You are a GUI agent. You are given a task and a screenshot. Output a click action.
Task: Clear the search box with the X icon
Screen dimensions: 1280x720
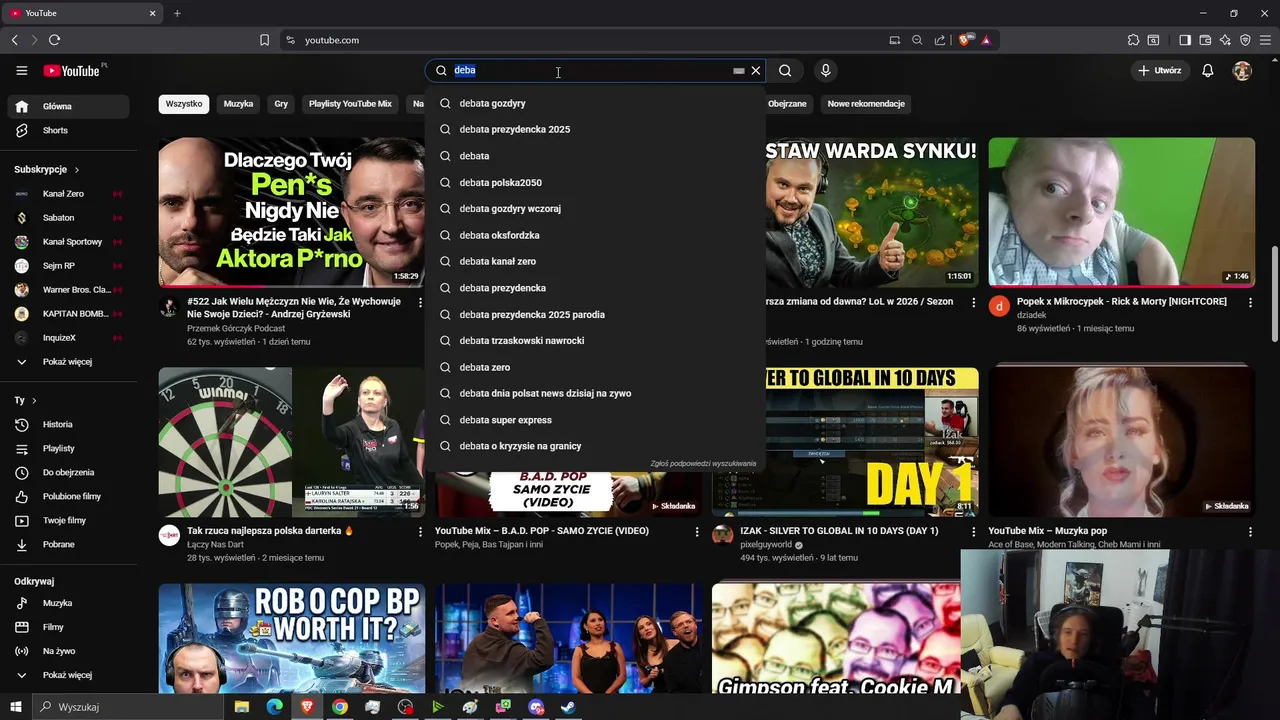[x=756, y=71]
